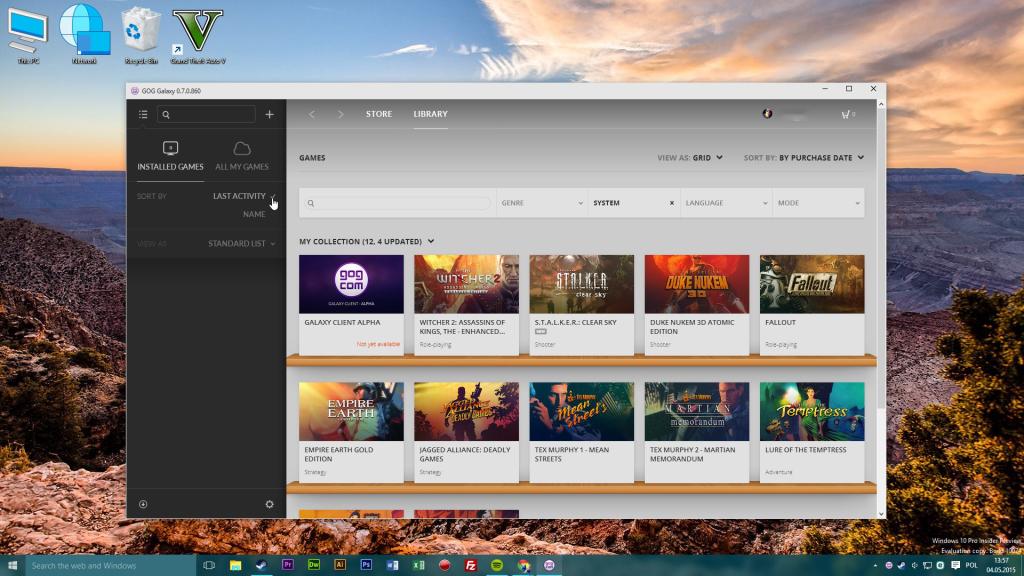Collapse the My Collection section
The height and width of the screenshot is (576, 1024).
(431, 241)
